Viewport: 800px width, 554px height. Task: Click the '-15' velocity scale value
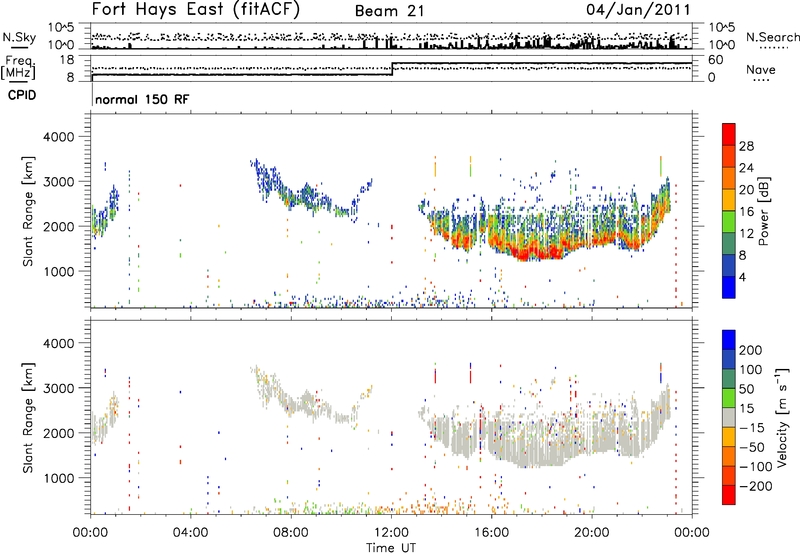752,427
